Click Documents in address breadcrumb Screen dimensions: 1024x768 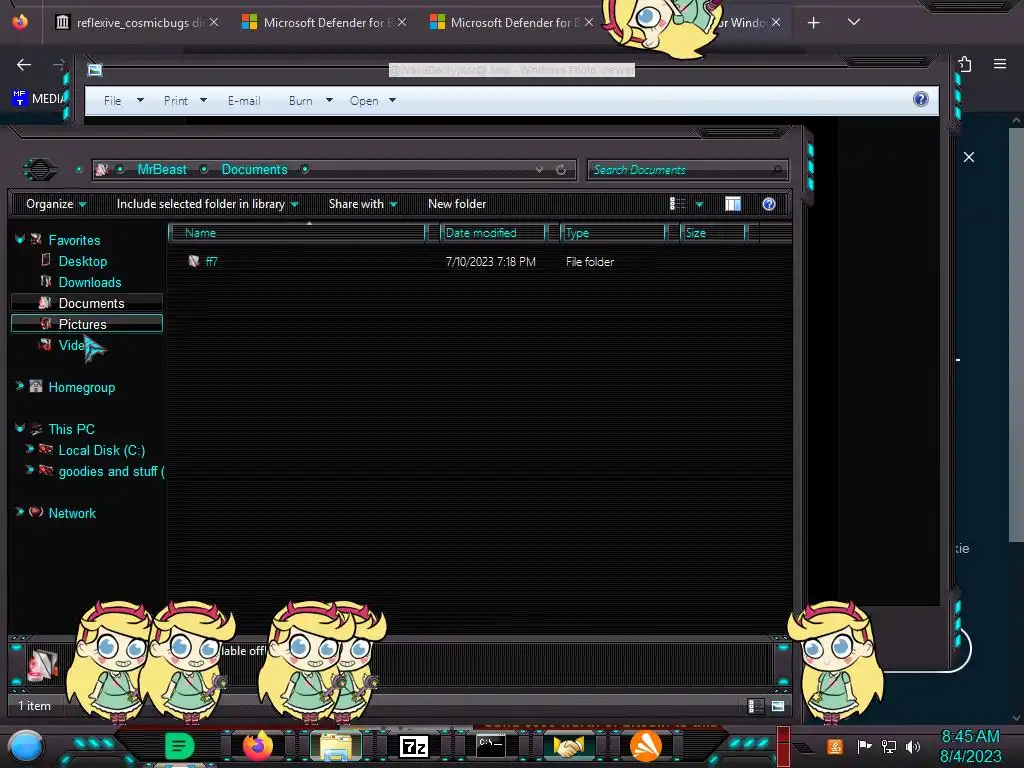[255, 170]
